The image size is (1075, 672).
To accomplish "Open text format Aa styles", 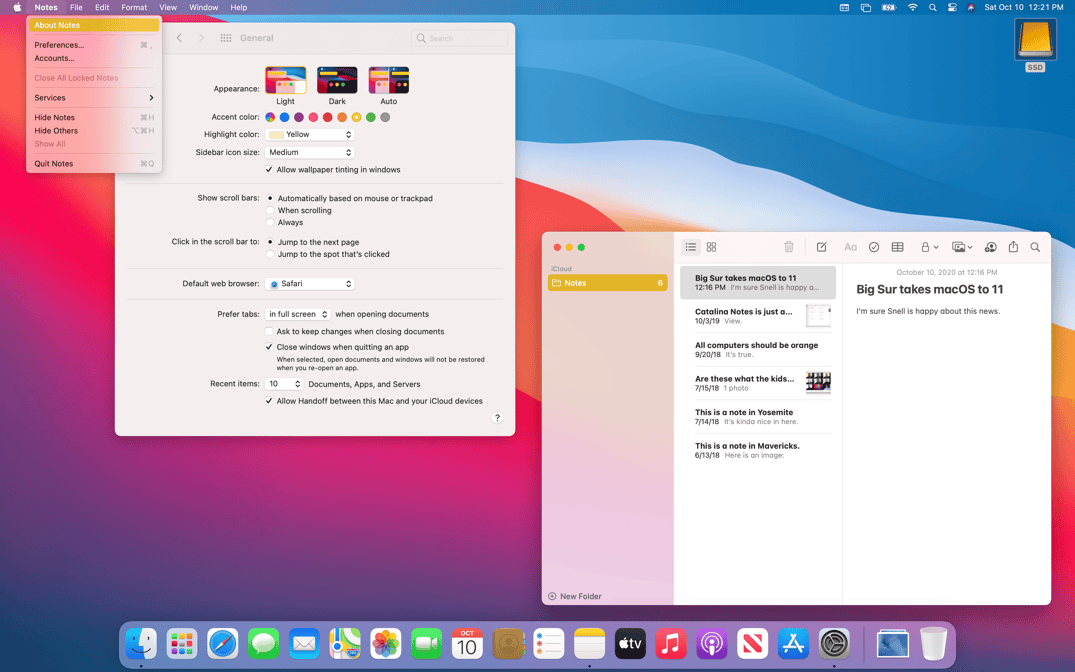I will [850, 247].
